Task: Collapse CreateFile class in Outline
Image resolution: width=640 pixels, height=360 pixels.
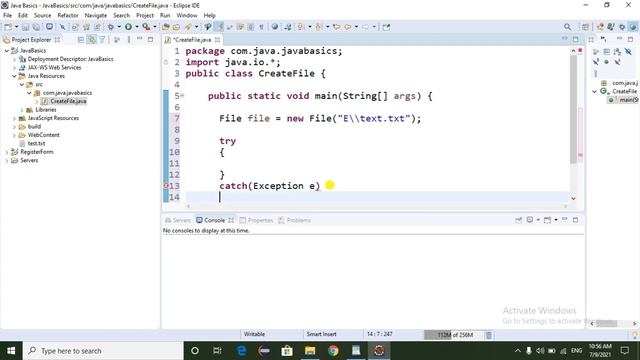Action: [x=595, y=91]
